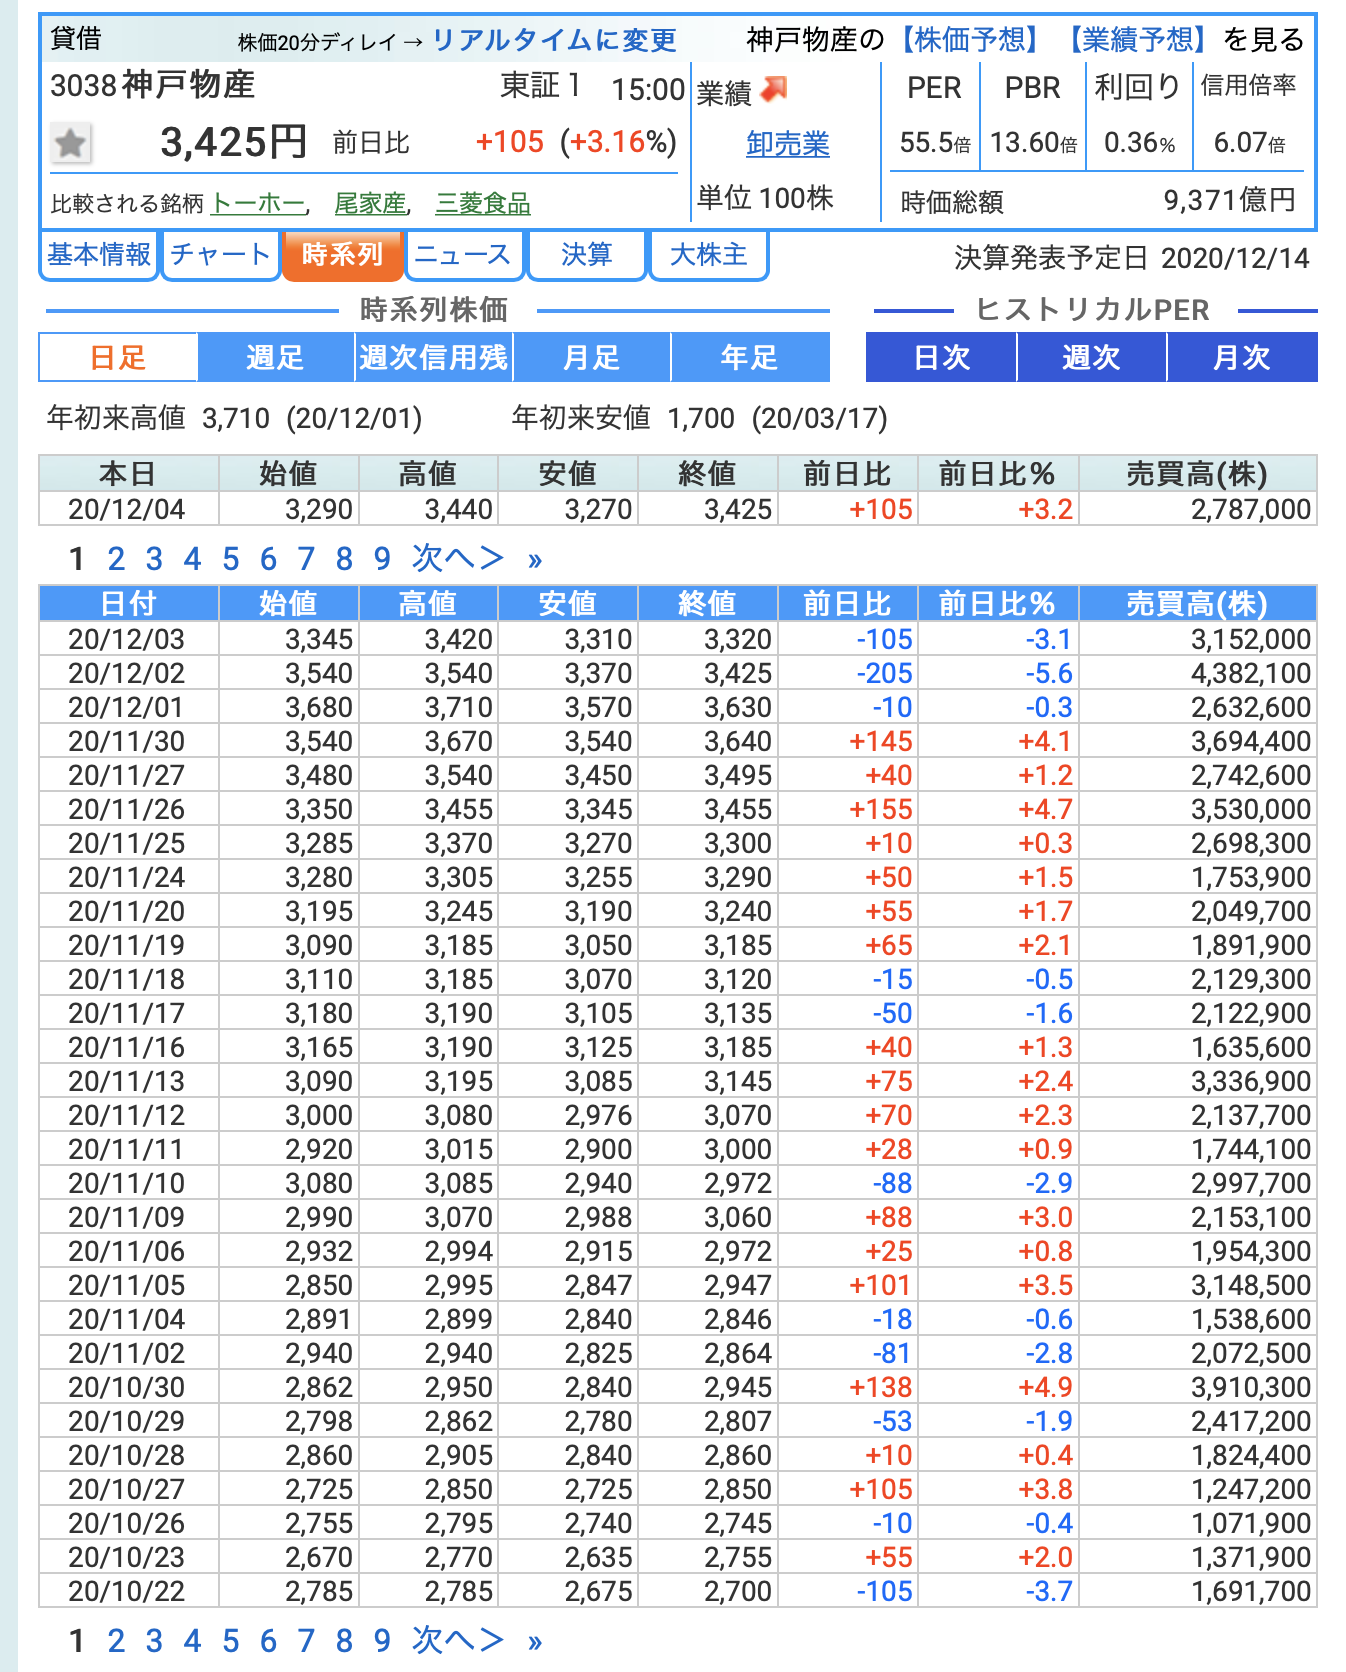Click 次へ> in top pagination
The width and height of the screenshot is (1346, 1672).
[458, 558]
